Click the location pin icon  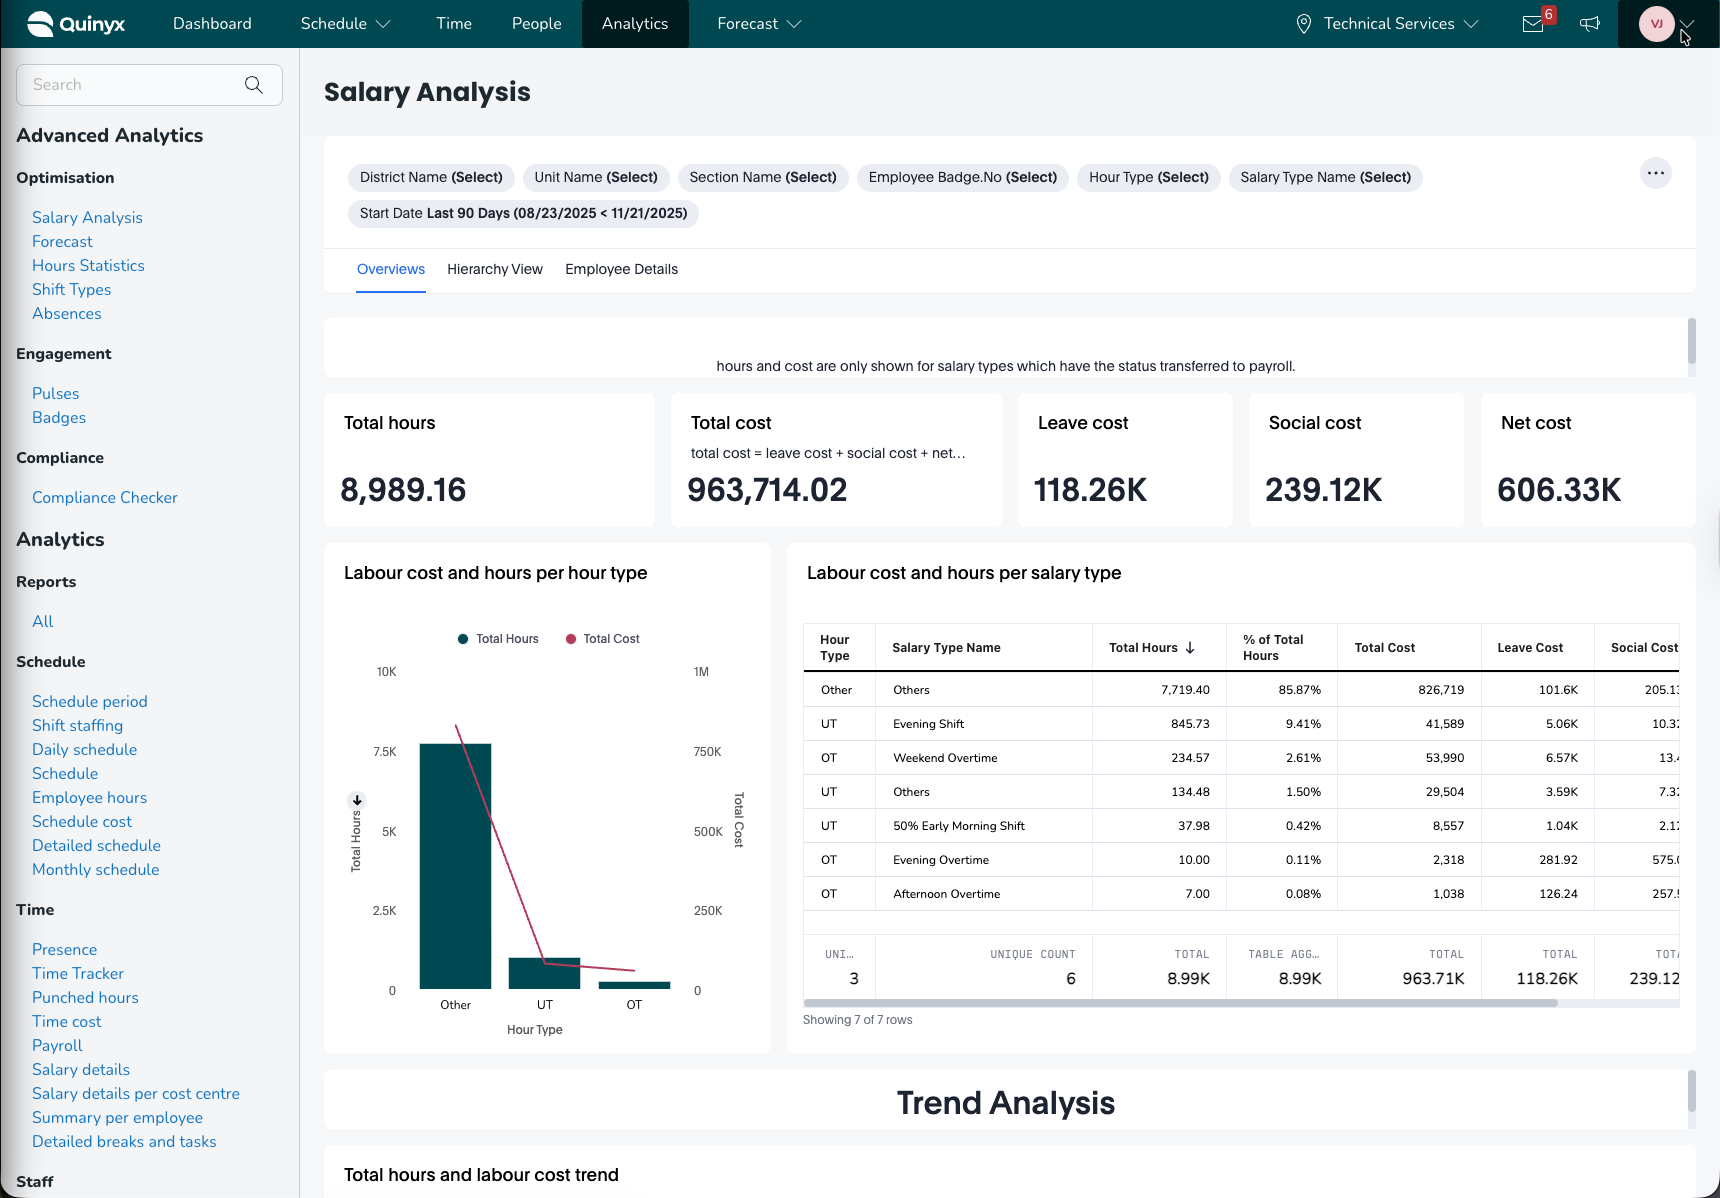[x=1304, y=24]
